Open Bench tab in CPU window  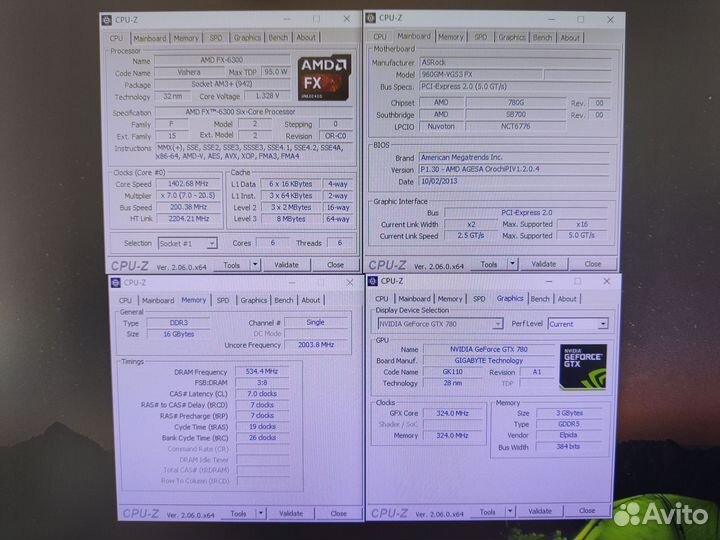point(278,38)
